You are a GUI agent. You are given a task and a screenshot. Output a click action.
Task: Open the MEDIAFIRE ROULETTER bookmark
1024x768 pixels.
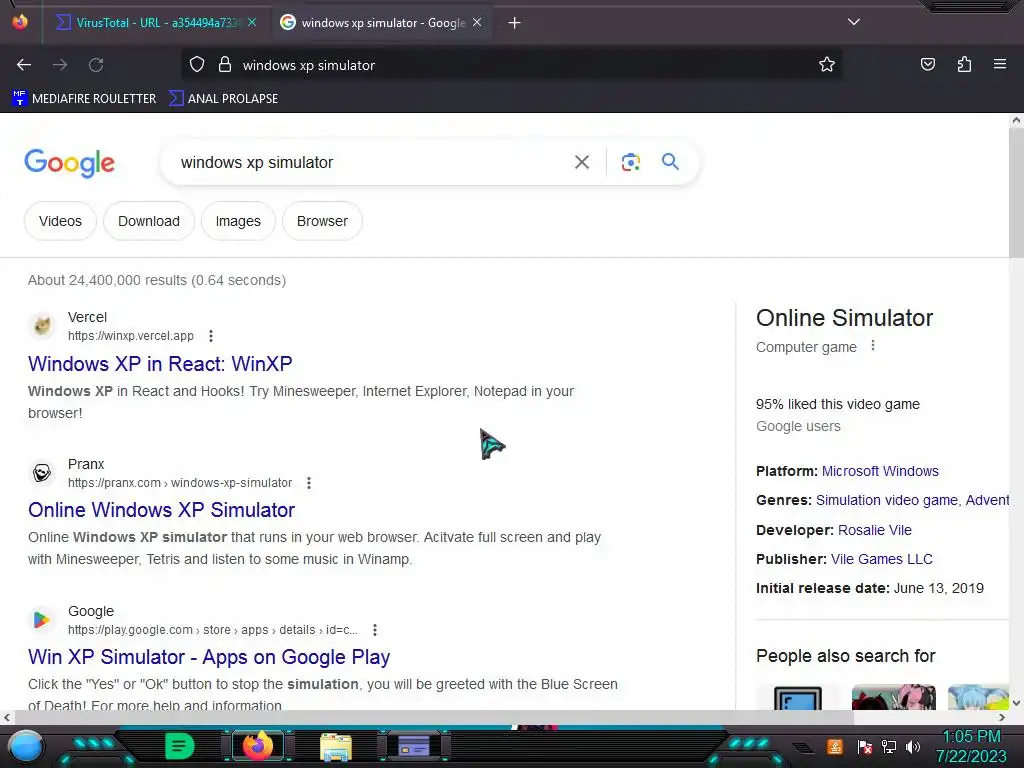pyautogui.click(x=84, y=99)
